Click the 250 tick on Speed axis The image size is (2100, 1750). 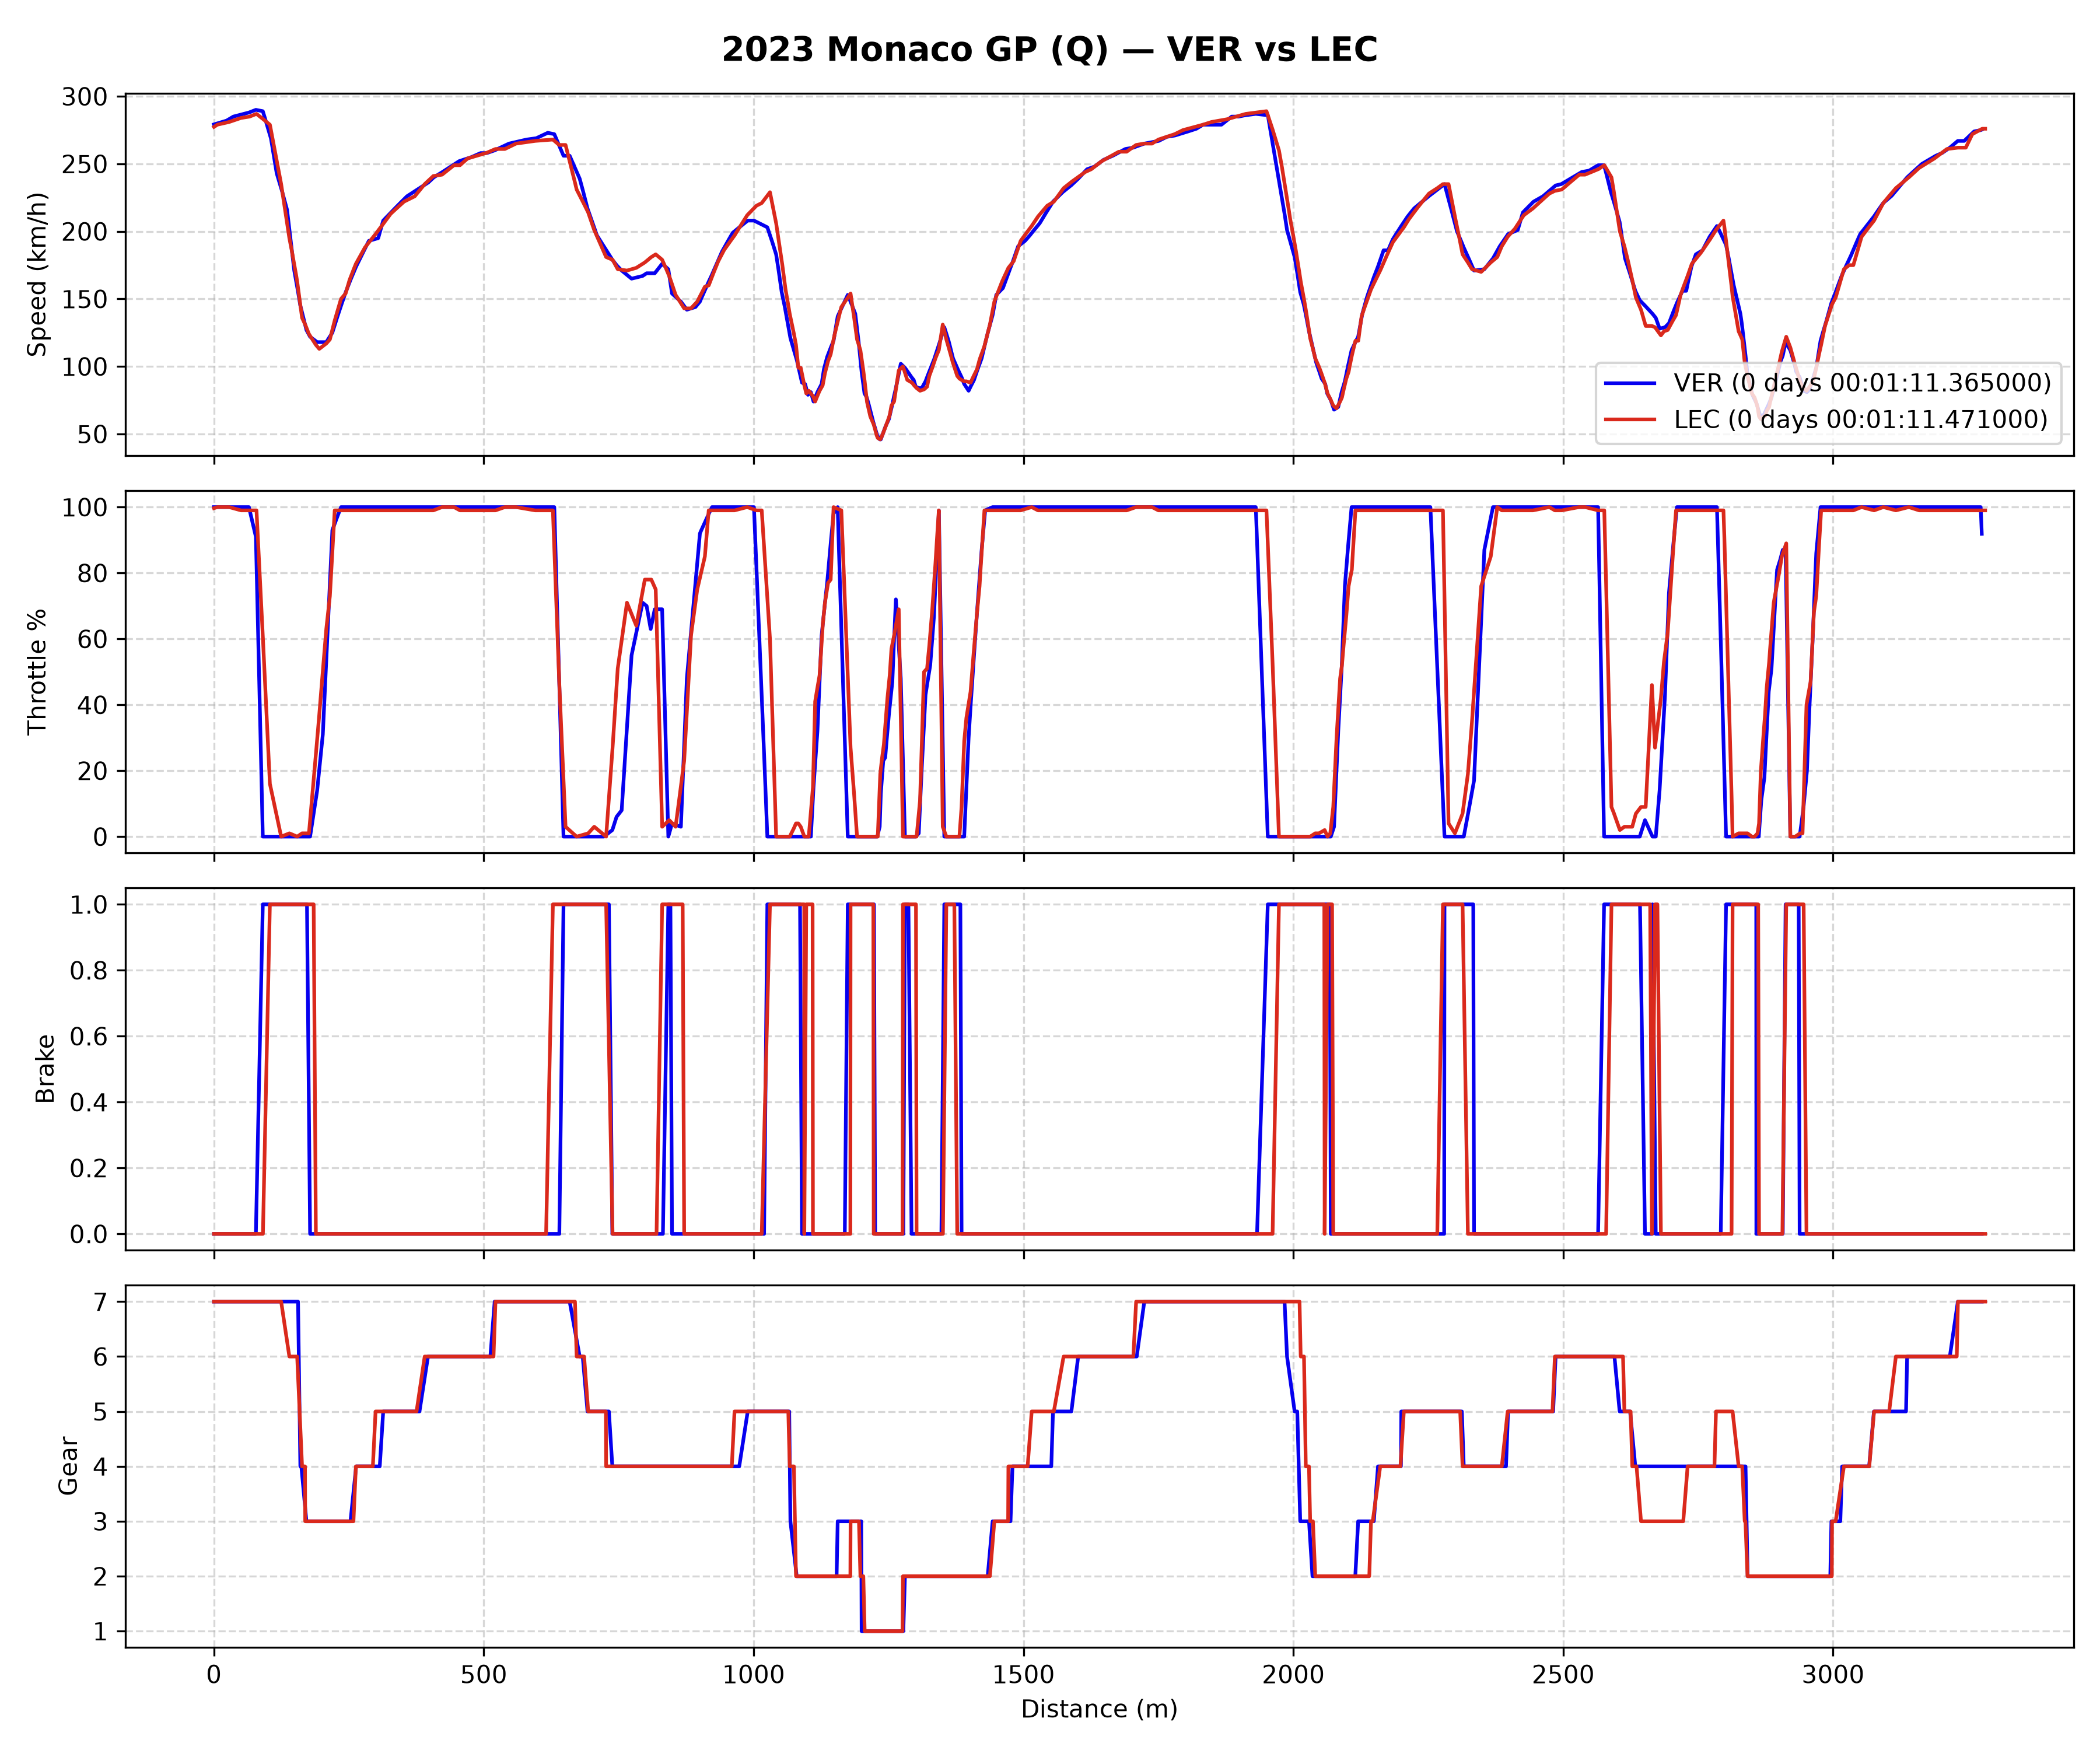(85, 165)
